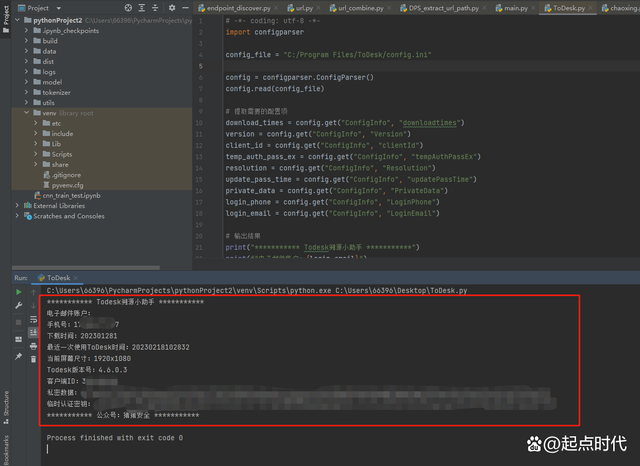The image size is (640, 466).
Task: Click 'Process finished with exit code 0' text
Action: click(x=115, y=438)
